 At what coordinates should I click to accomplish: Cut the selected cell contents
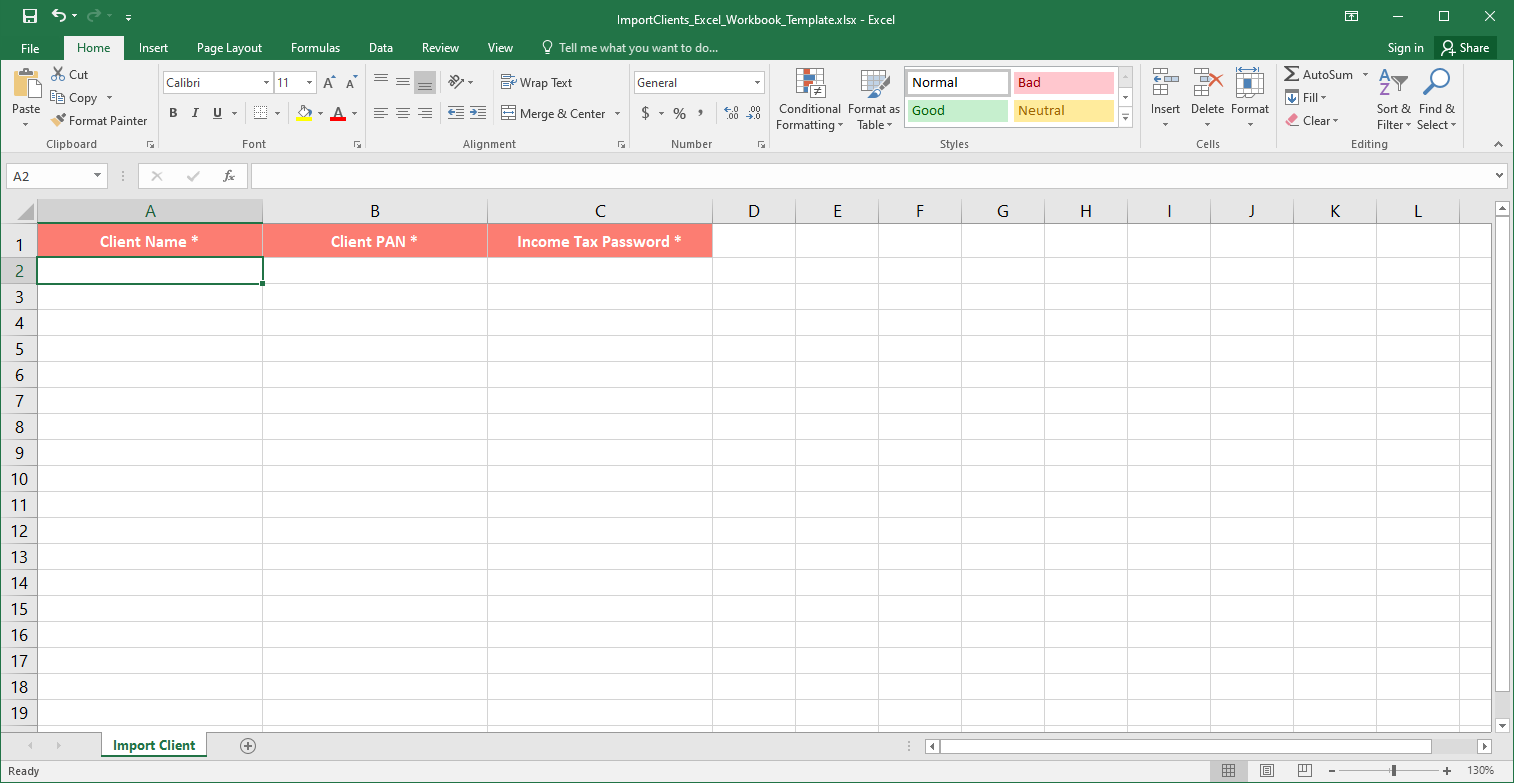click(69, 75)
